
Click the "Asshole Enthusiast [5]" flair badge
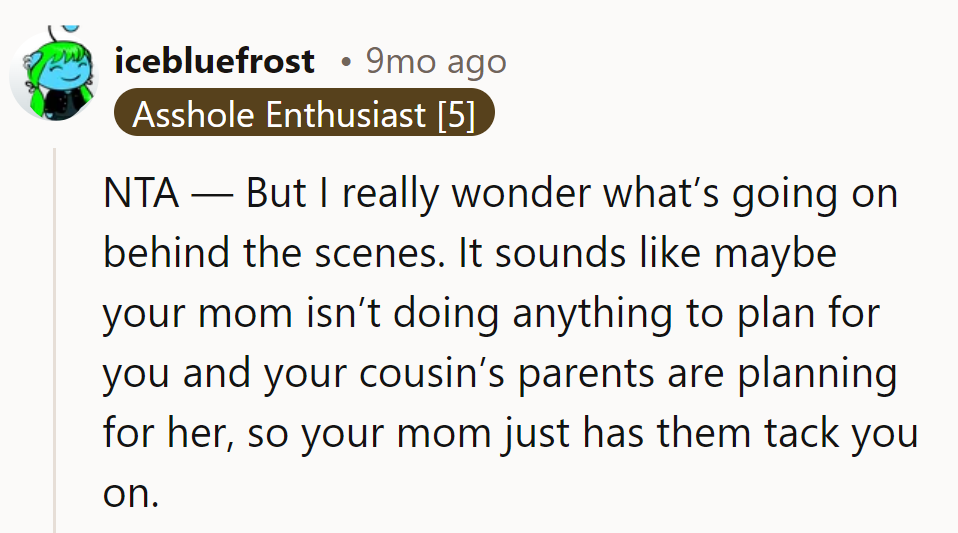pos(304,115)
